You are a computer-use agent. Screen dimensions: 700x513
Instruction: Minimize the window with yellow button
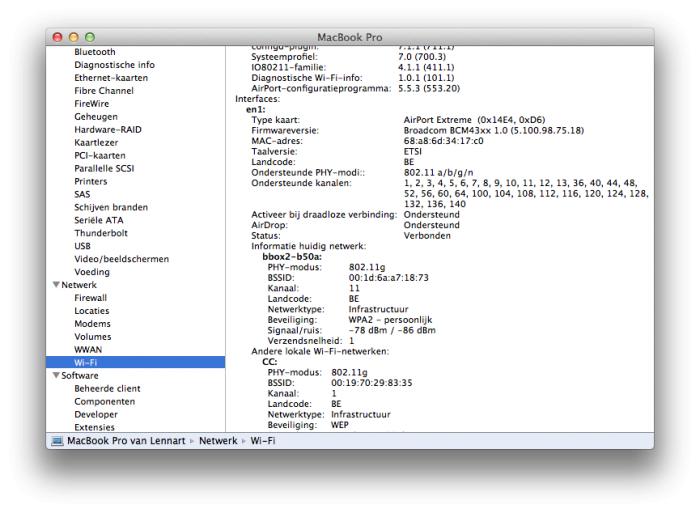(74, 37)
